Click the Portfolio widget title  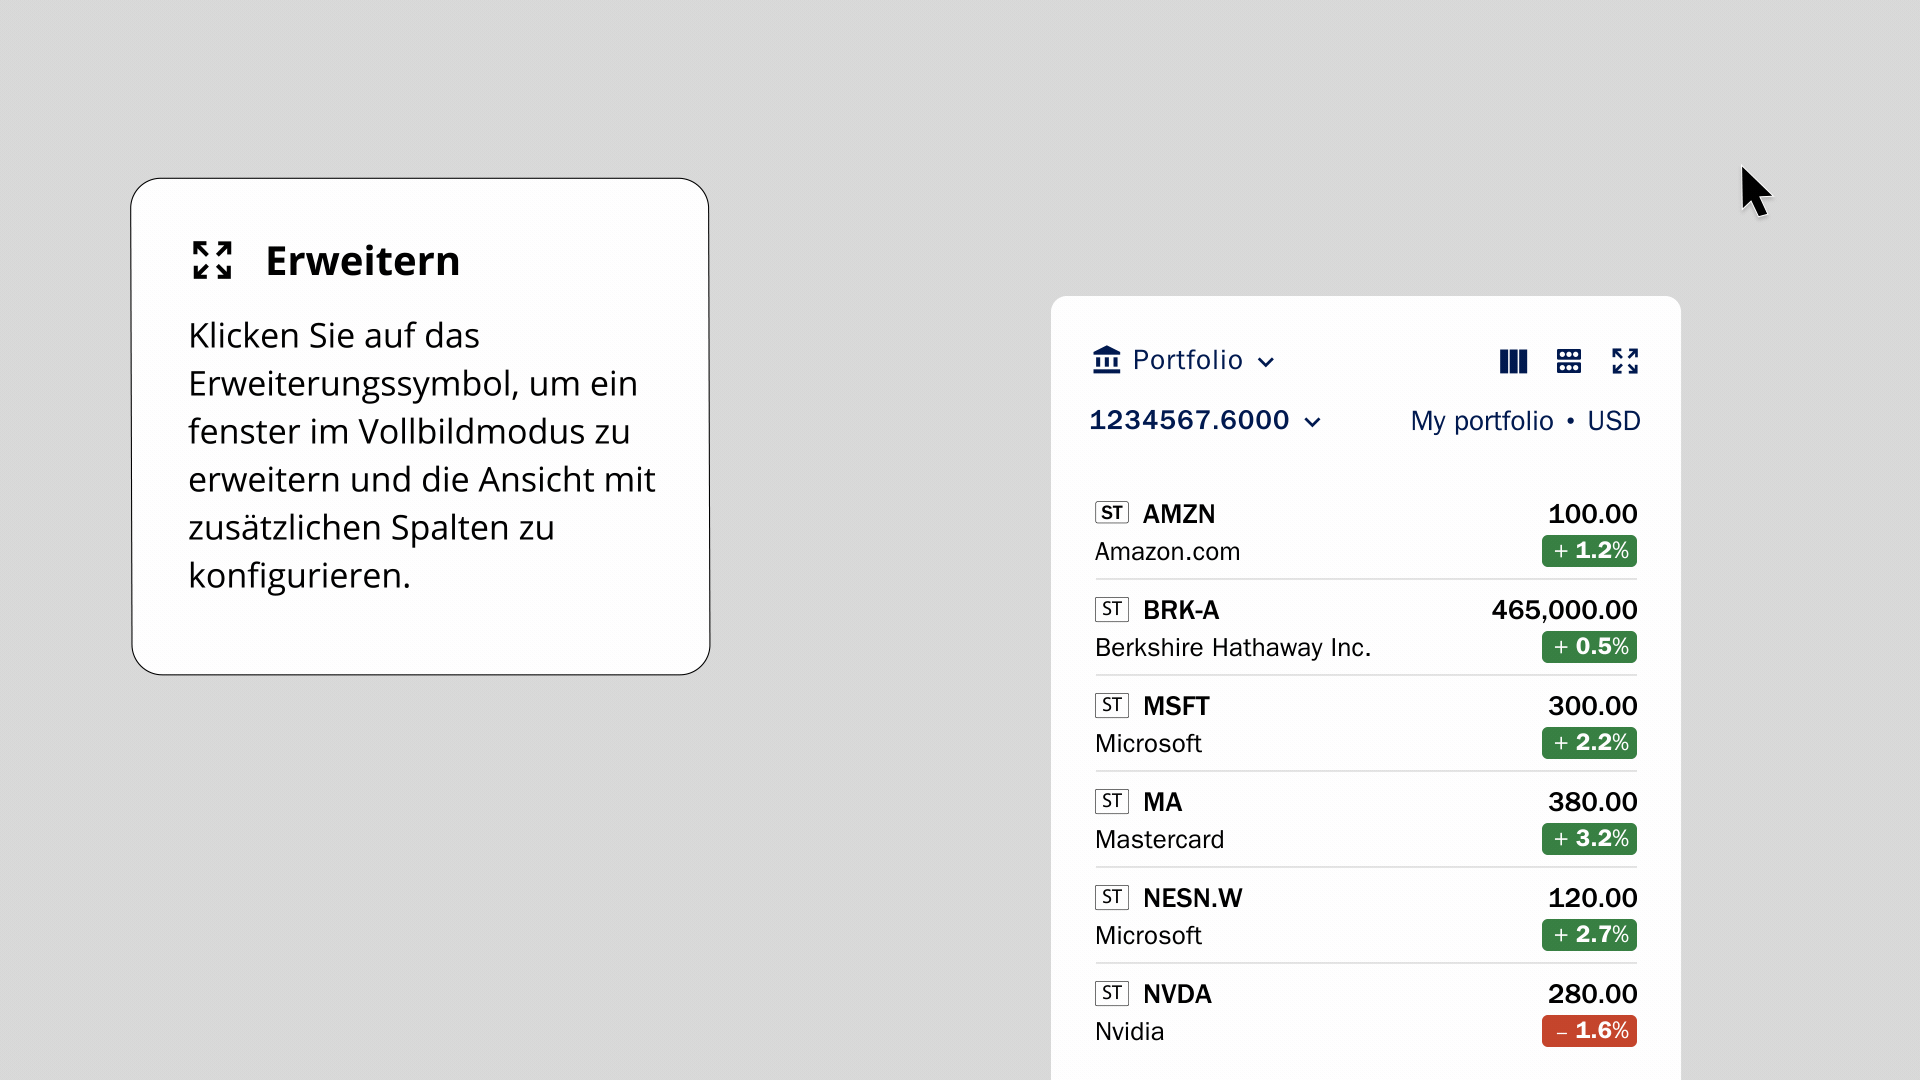tap(1188, 360)
